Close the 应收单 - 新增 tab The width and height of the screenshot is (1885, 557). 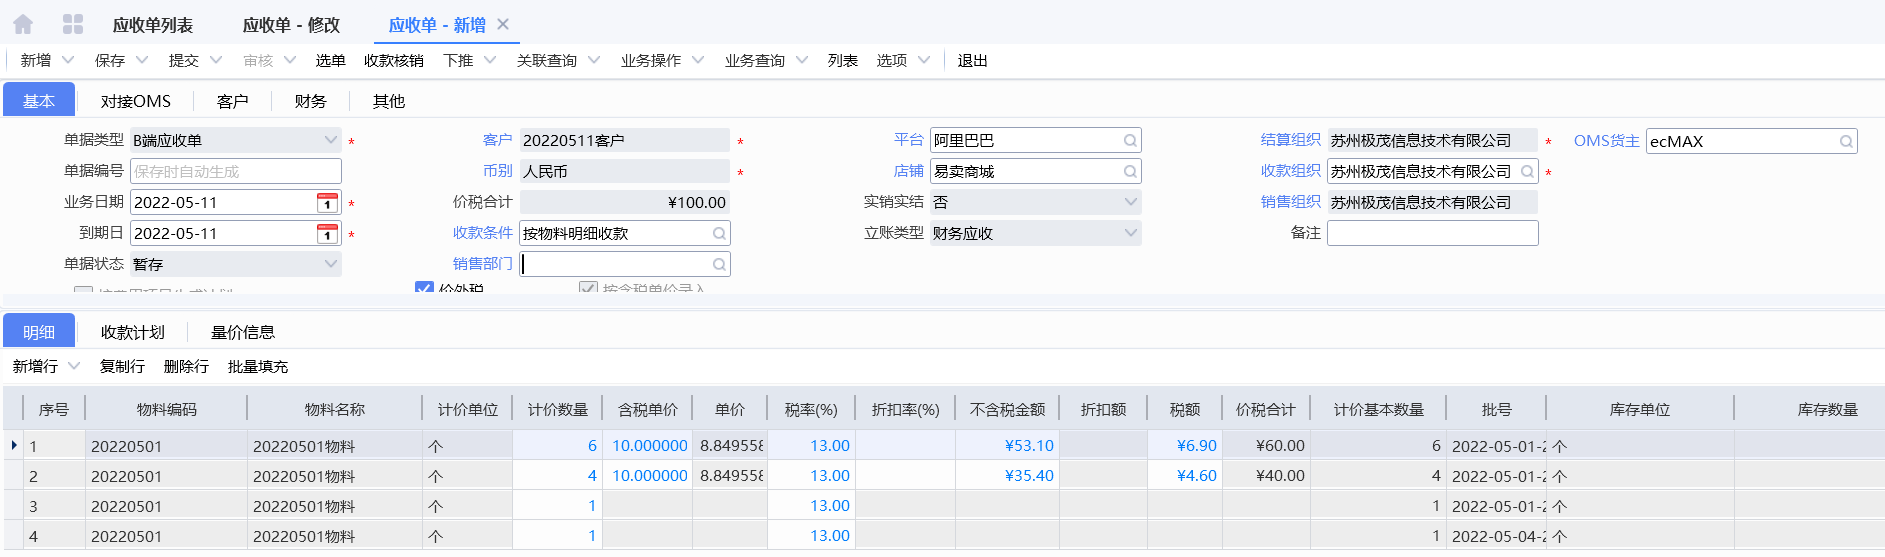(503, 24)
